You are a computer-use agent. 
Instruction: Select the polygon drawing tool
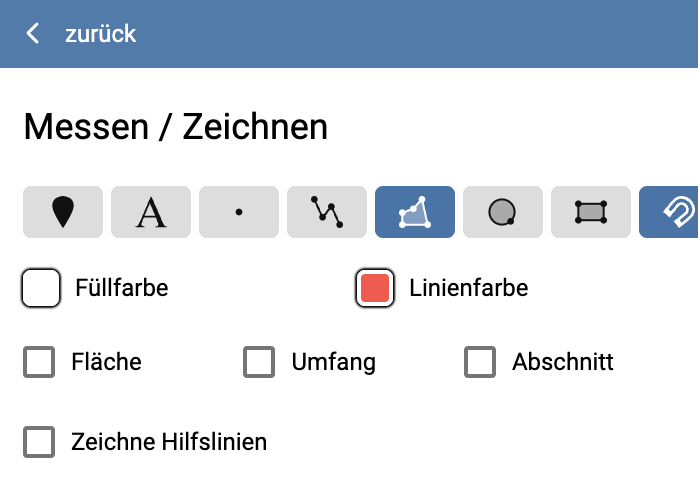(415, 212)
